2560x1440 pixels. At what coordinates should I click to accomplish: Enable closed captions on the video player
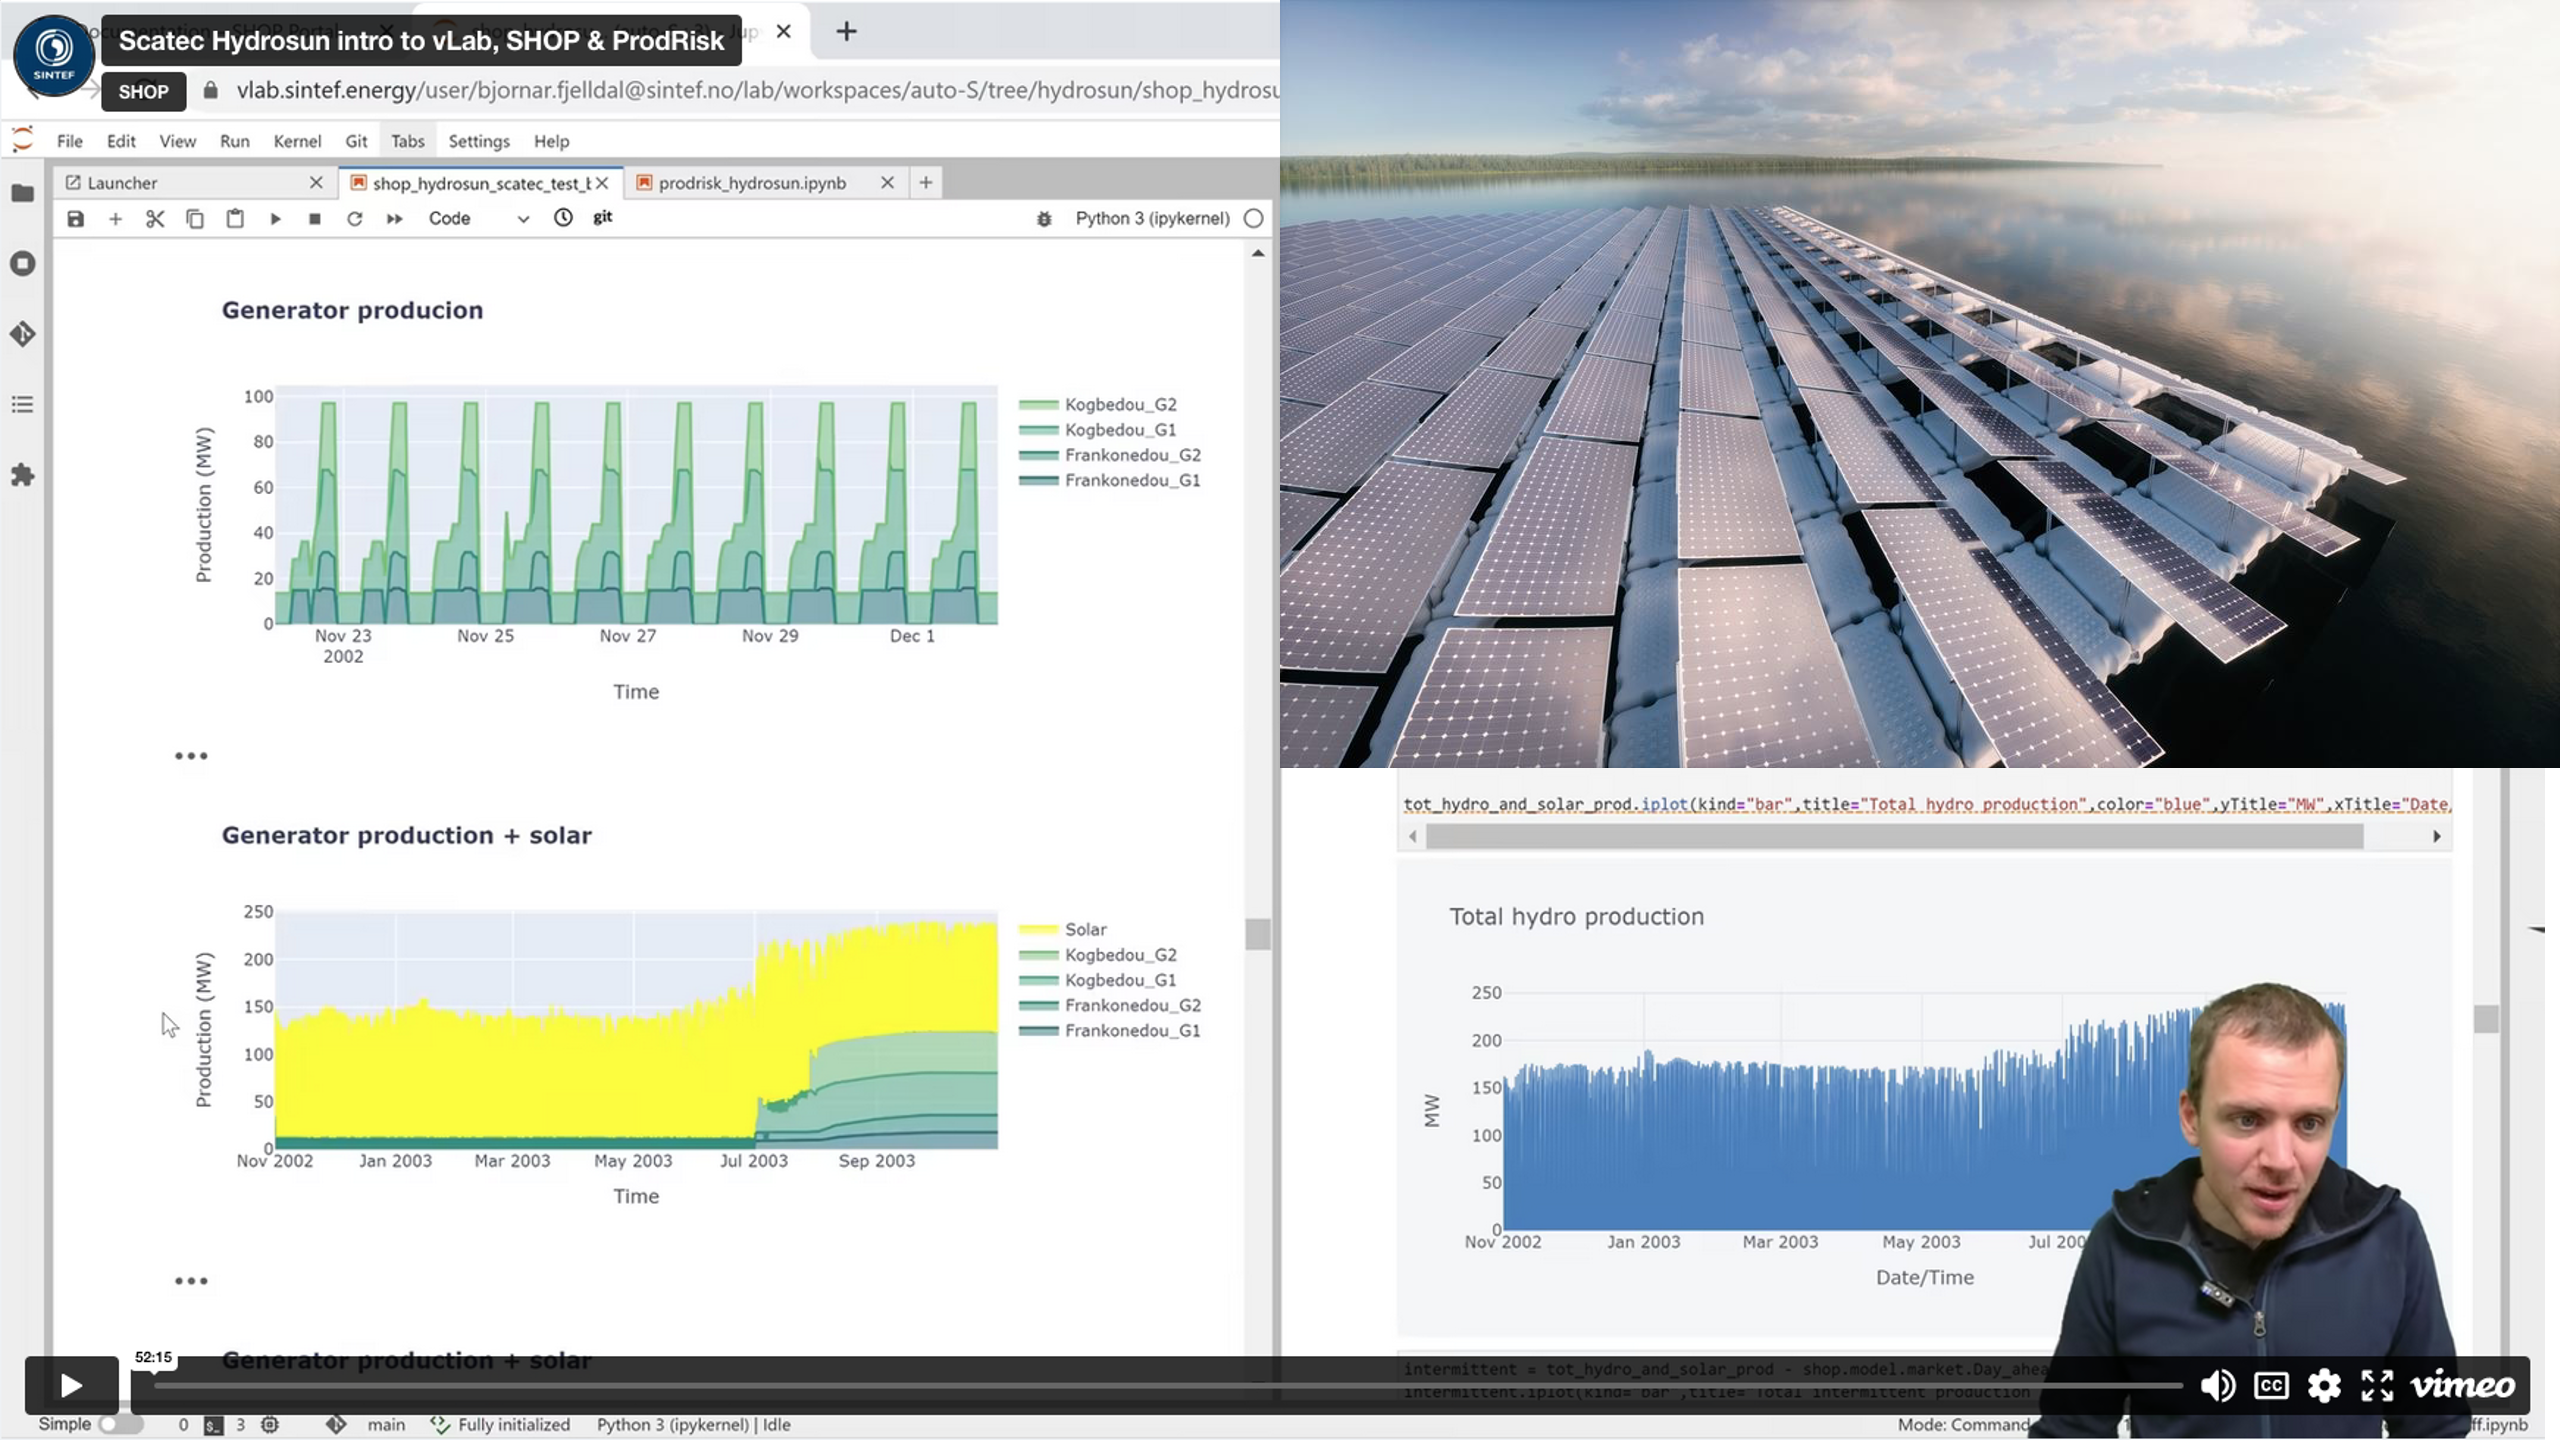point(2270,1386)
